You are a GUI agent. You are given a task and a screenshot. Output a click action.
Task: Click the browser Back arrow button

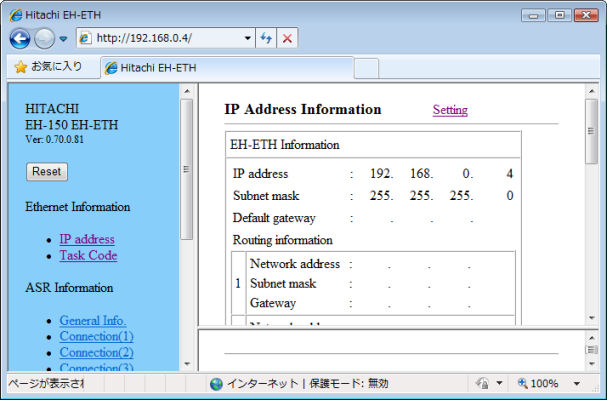click(x=20, y=38)
